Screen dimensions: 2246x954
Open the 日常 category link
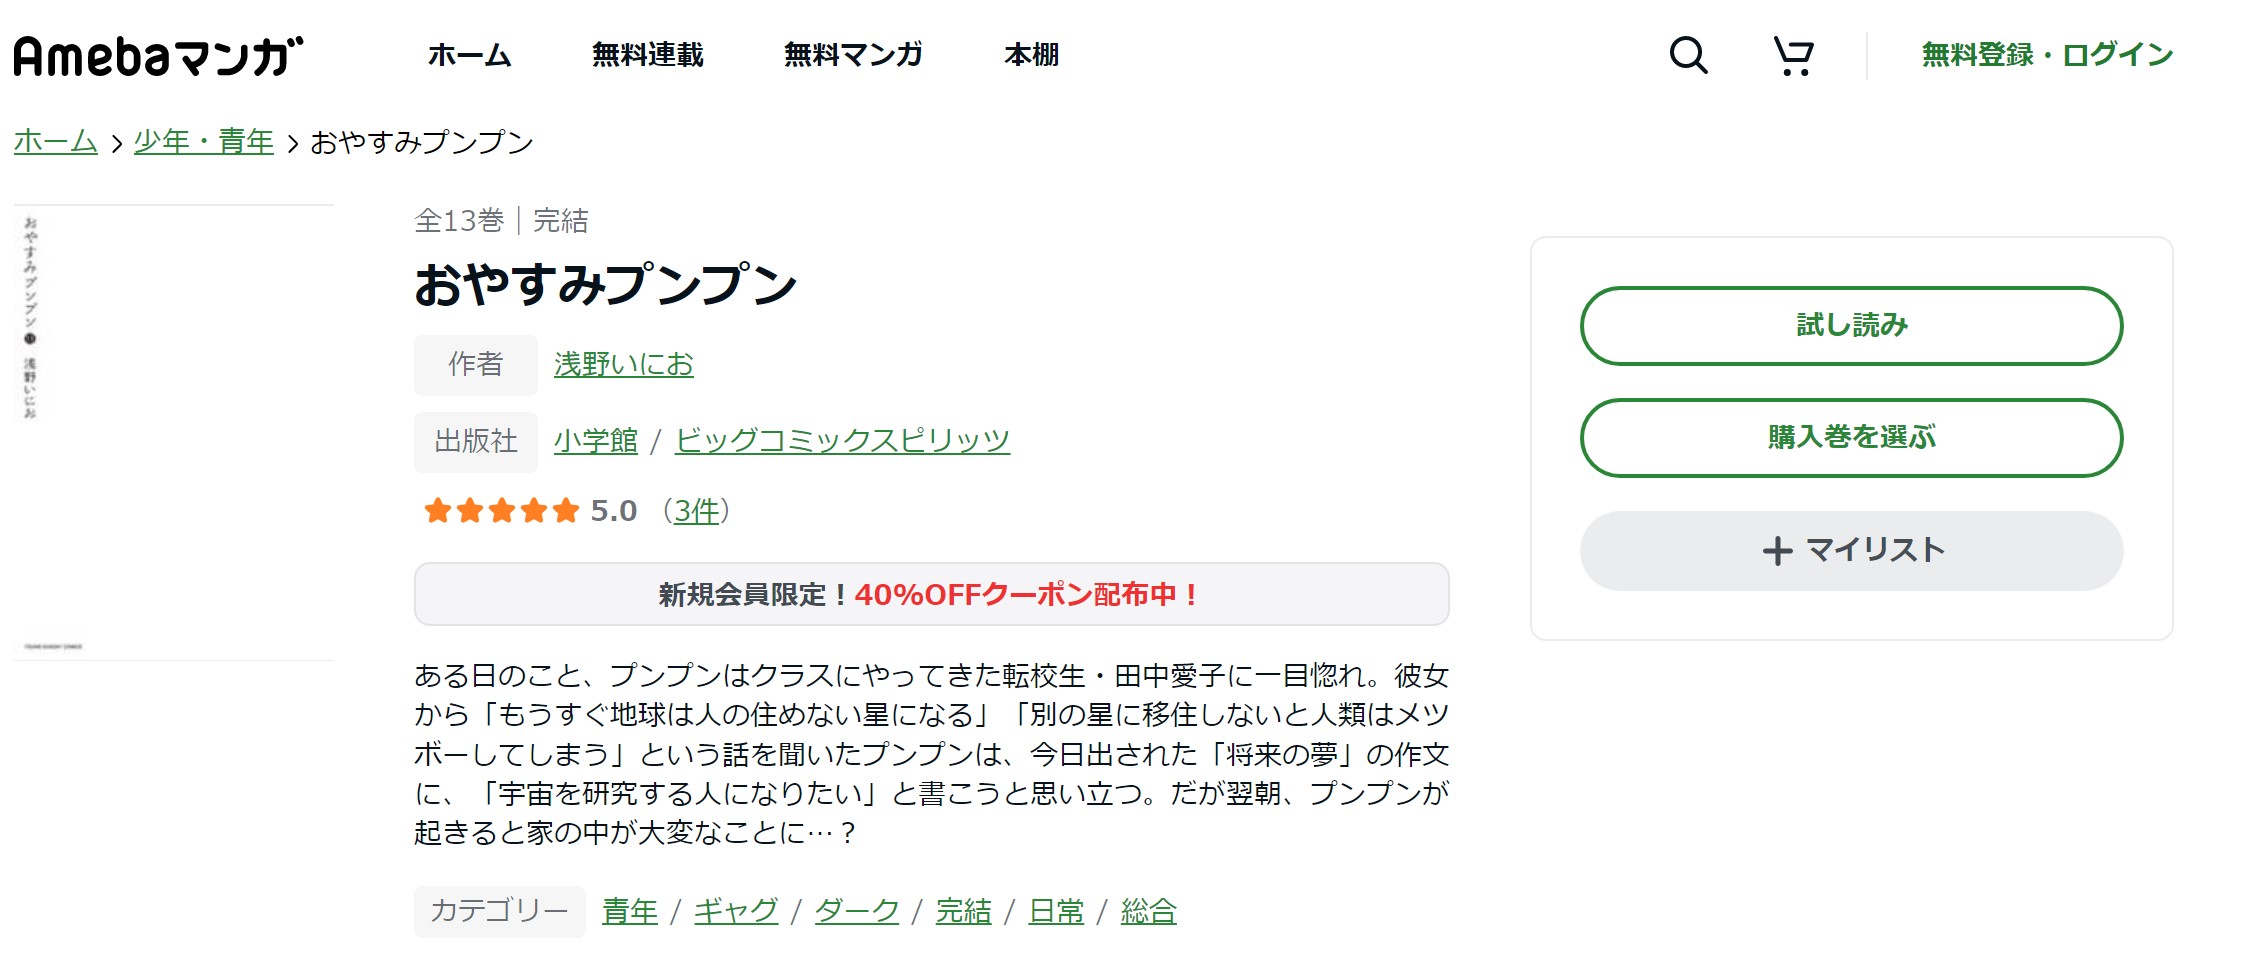coord(1056,911)
